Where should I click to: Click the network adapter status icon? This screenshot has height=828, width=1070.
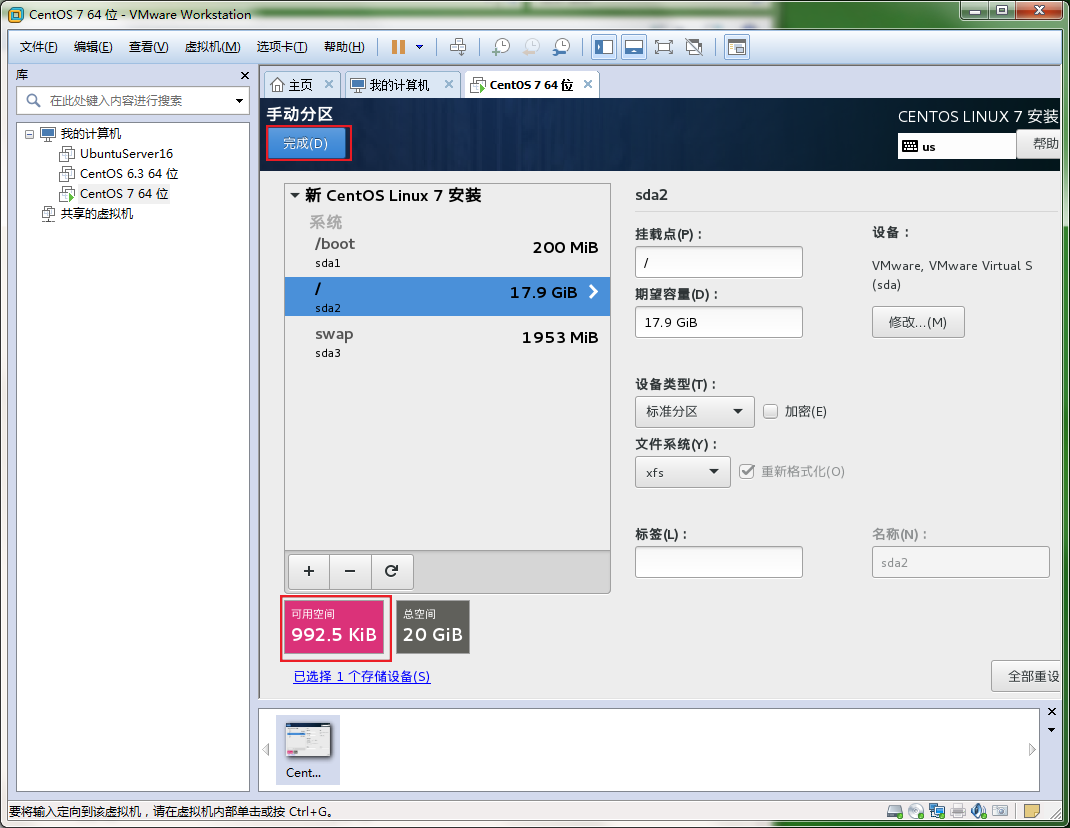click(x=937, y=811)
